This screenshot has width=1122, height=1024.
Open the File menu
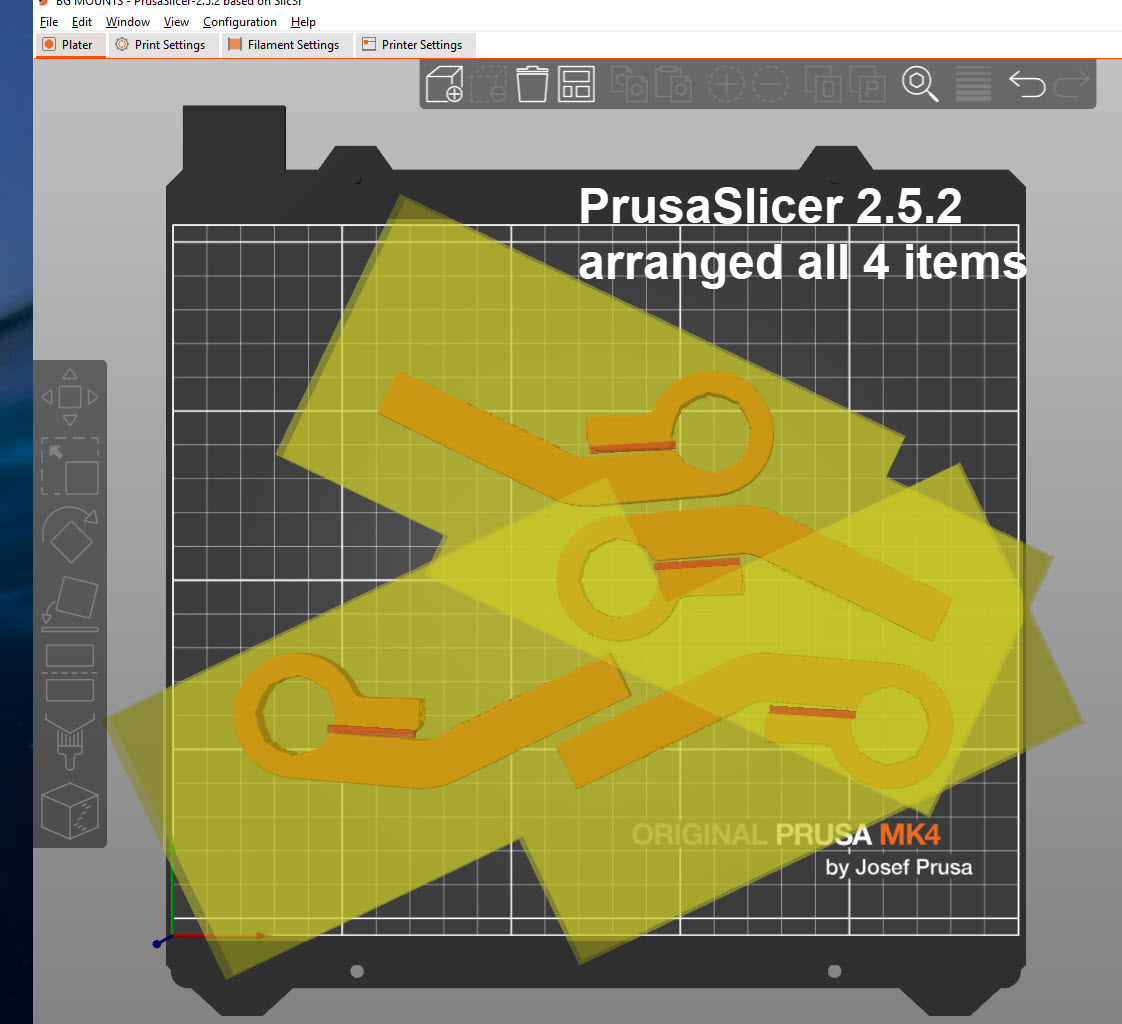click(48, 21)
